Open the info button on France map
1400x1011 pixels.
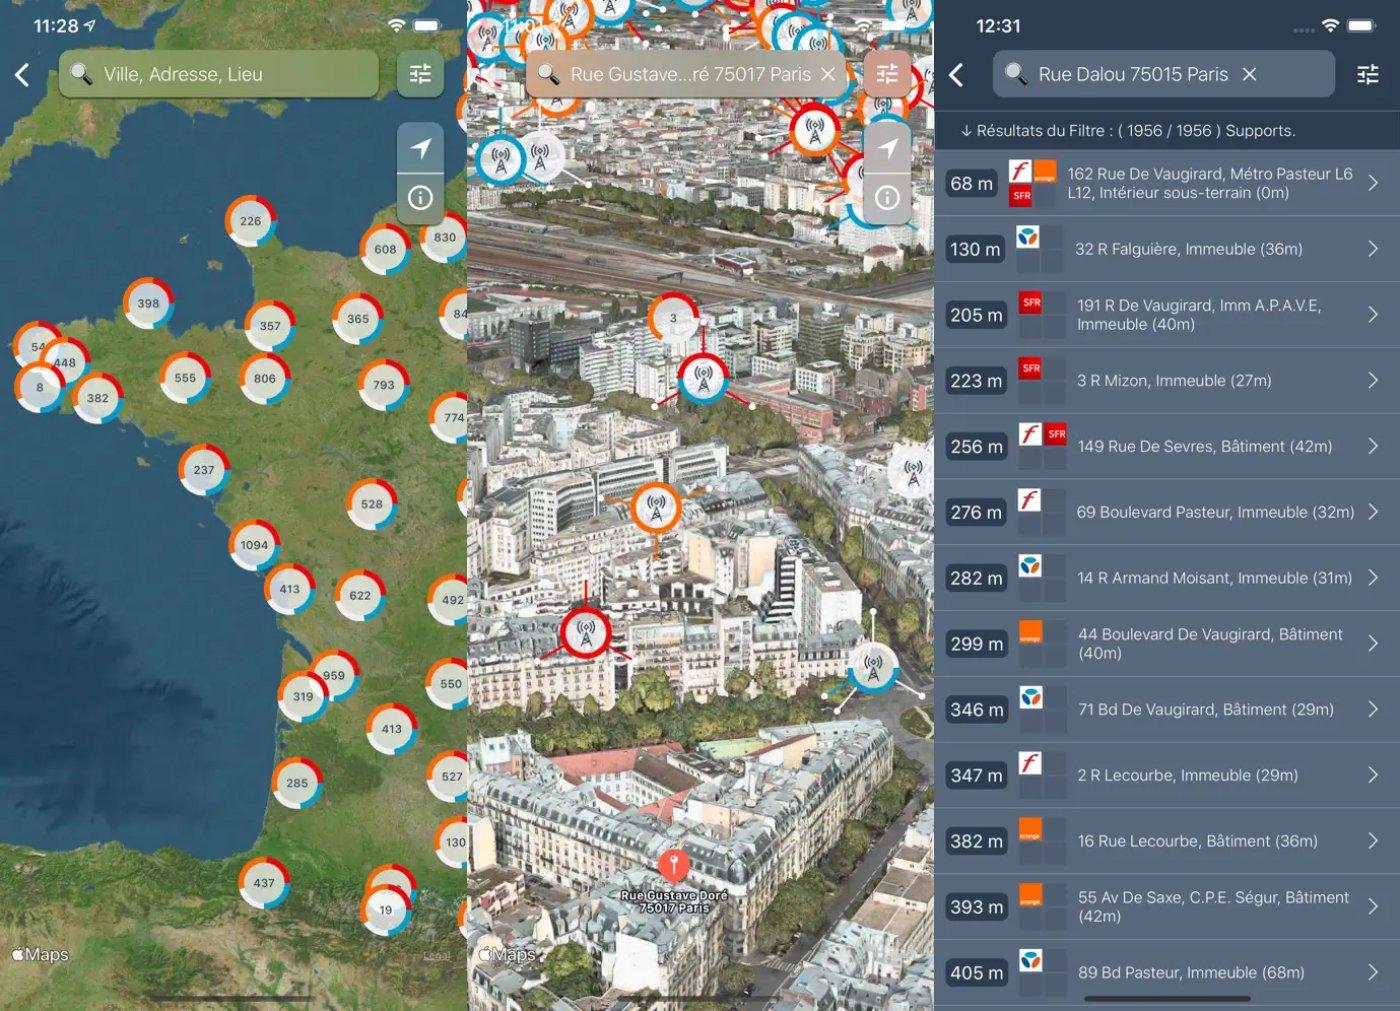420,198
